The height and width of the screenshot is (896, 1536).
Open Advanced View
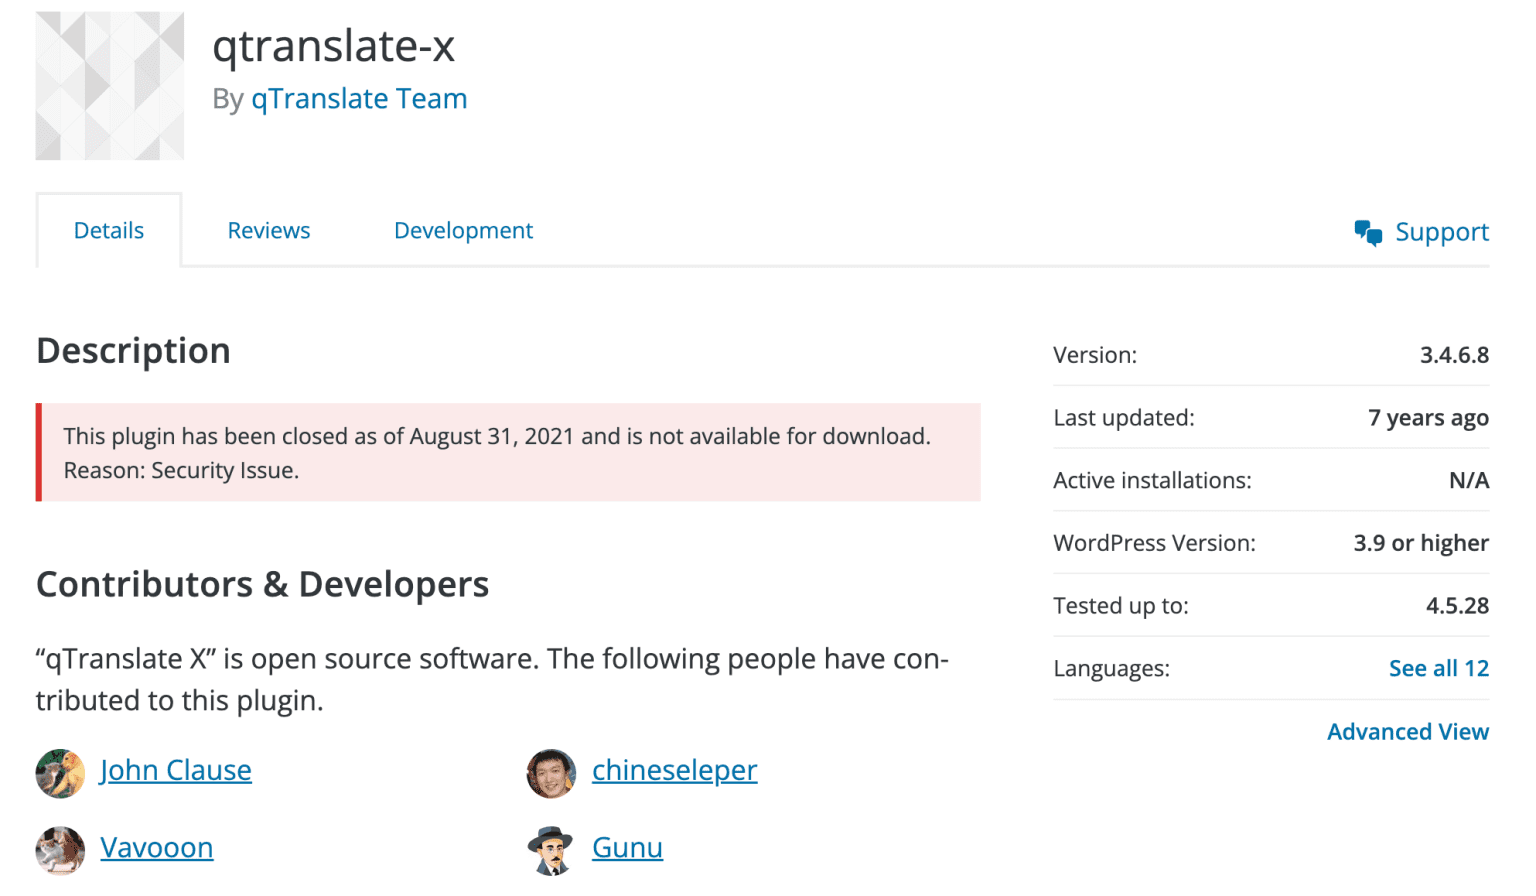1407,731
